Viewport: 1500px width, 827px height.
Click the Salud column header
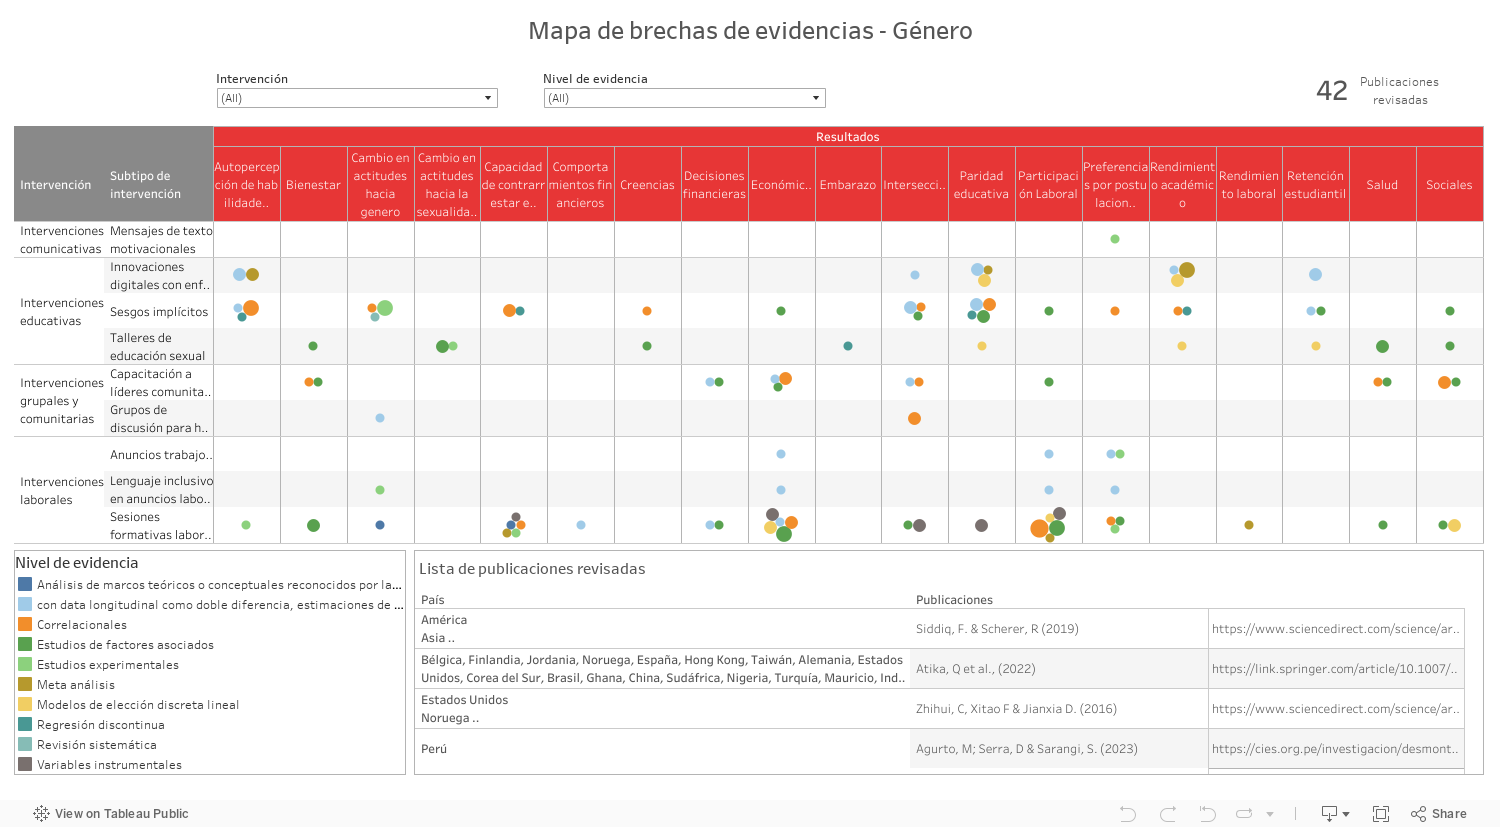pyautogui.click(x=1382, y=185)
